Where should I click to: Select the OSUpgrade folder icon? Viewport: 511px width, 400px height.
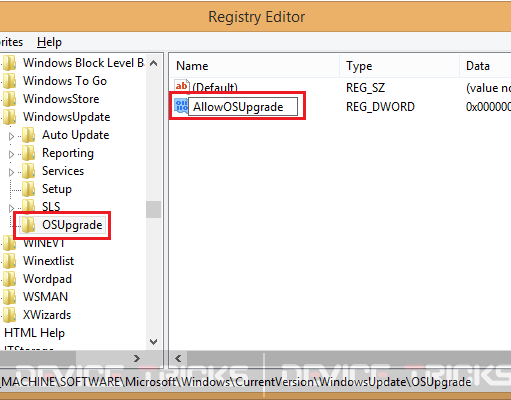tap(28, 225)
